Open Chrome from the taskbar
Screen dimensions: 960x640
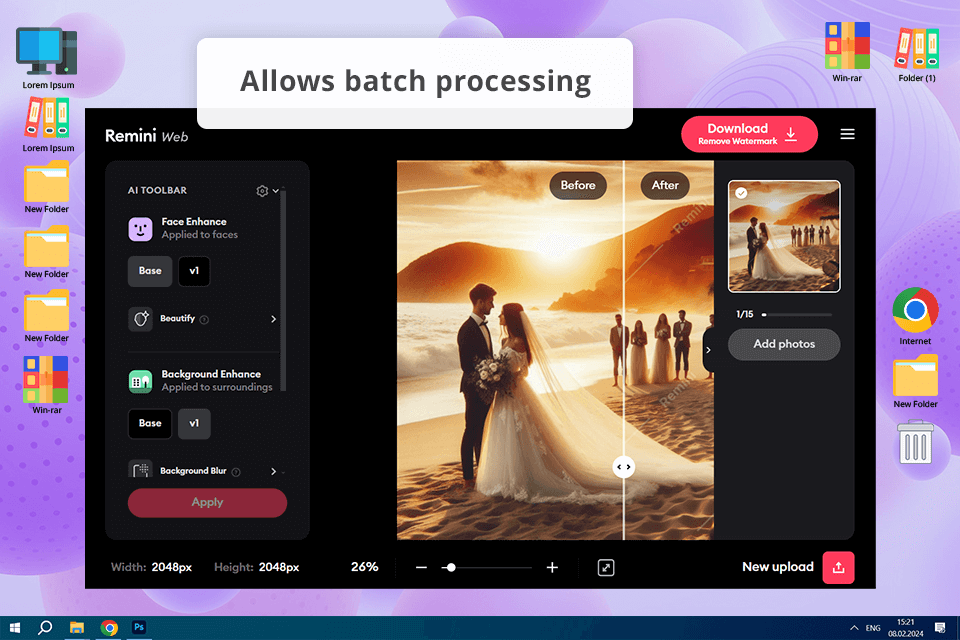point(109,628)
